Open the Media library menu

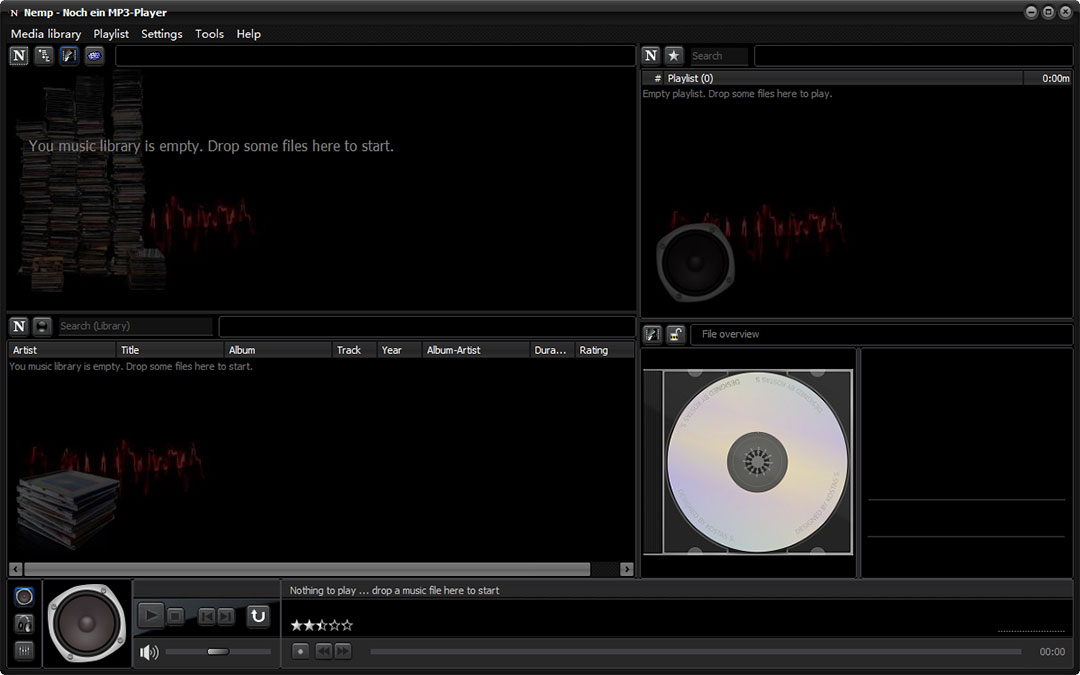tap(46, 34)
